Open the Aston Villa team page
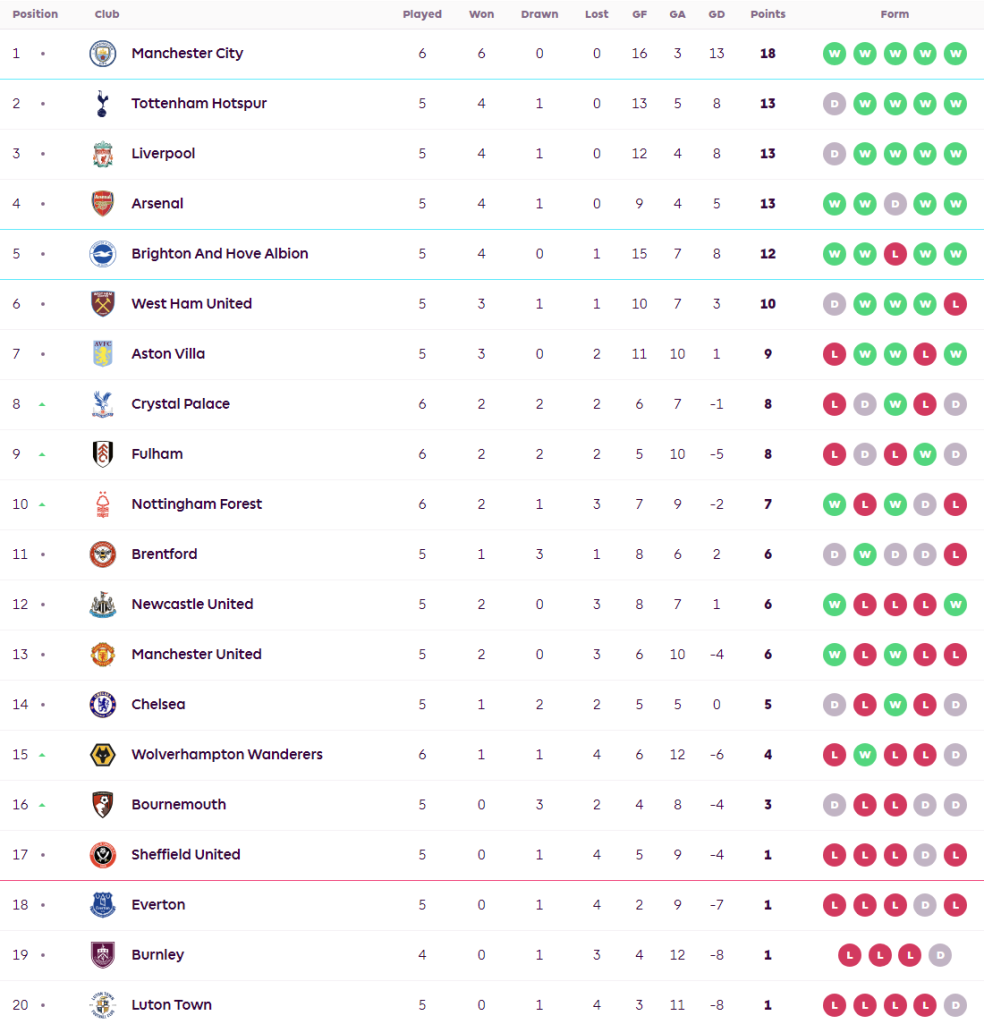This screenshot has height=1024, width=984. pyautogui.click(x=168, y=354)
